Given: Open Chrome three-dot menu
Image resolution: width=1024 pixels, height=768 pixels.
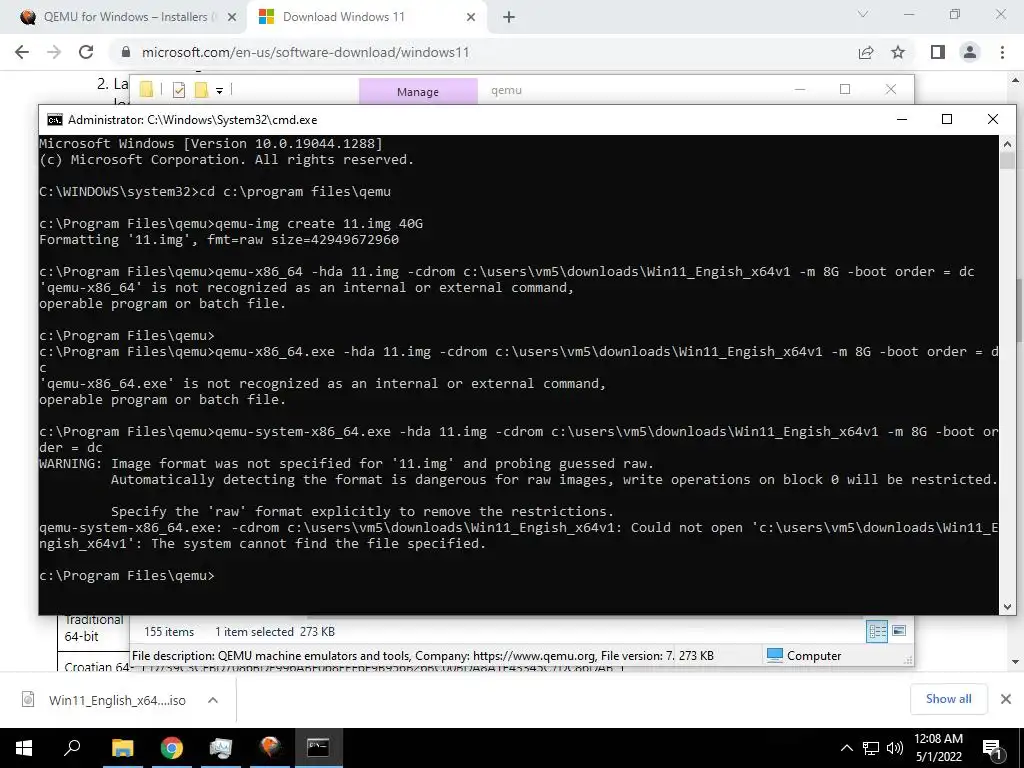Looking at the screenshot, I should pos(1002,52).
